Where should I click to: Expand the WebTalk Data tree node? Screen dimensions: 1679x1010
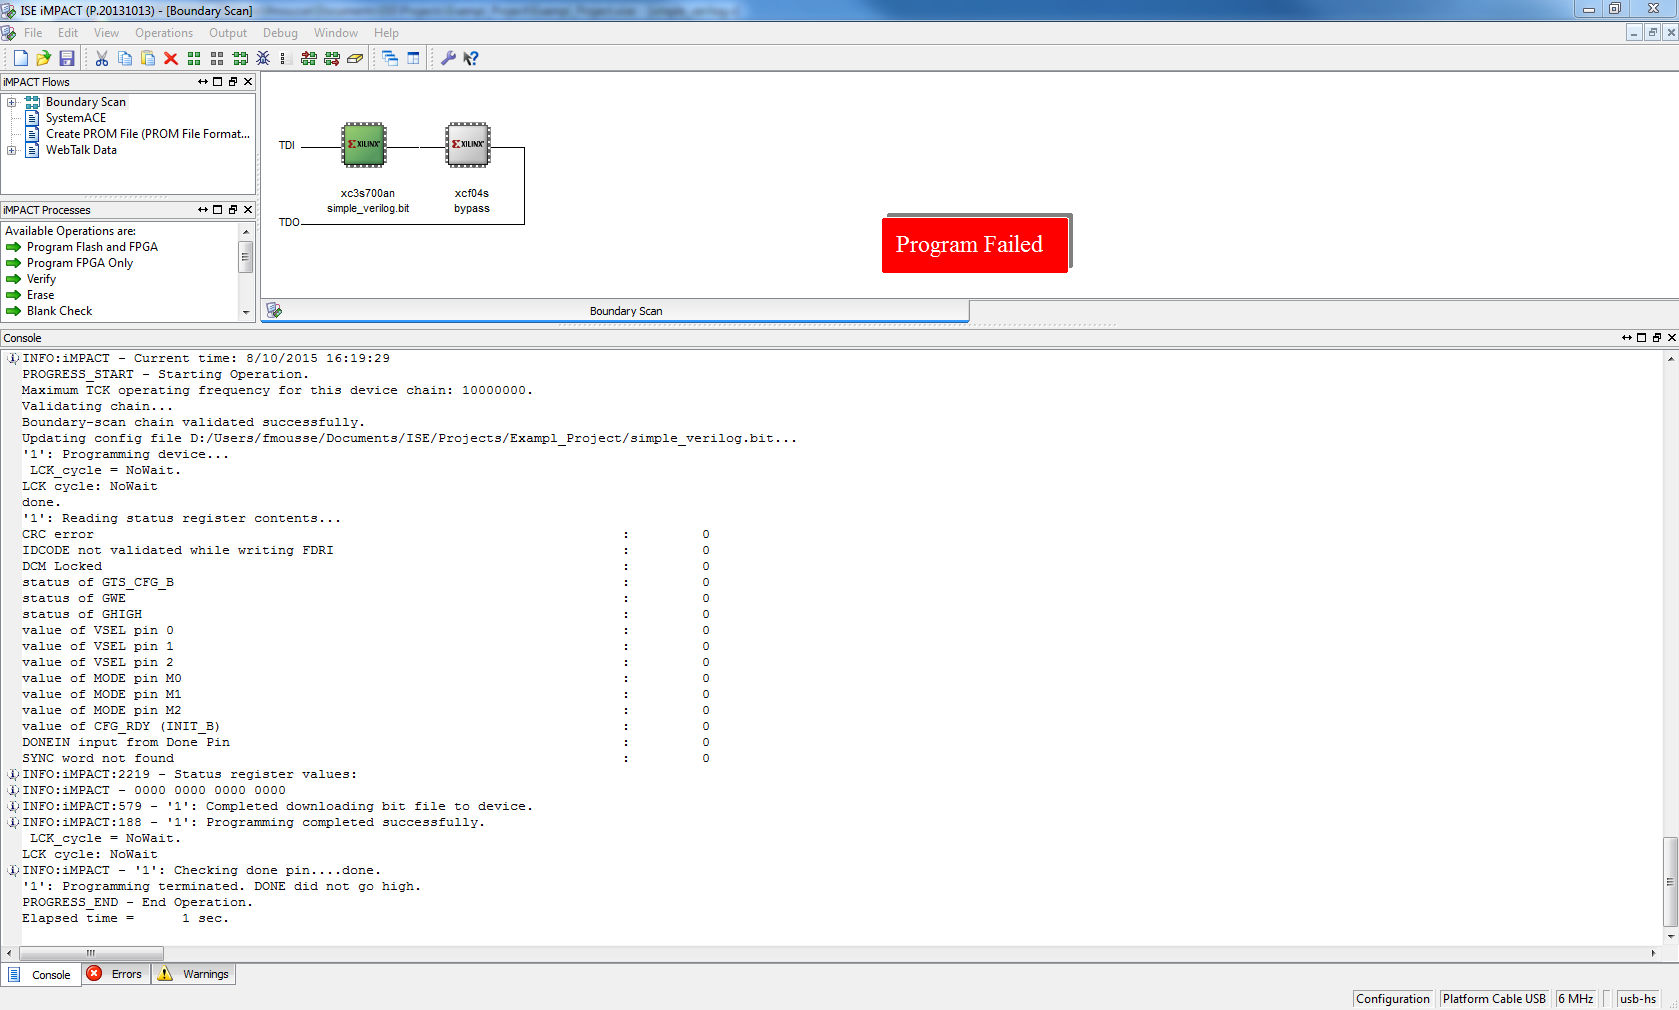11,150
